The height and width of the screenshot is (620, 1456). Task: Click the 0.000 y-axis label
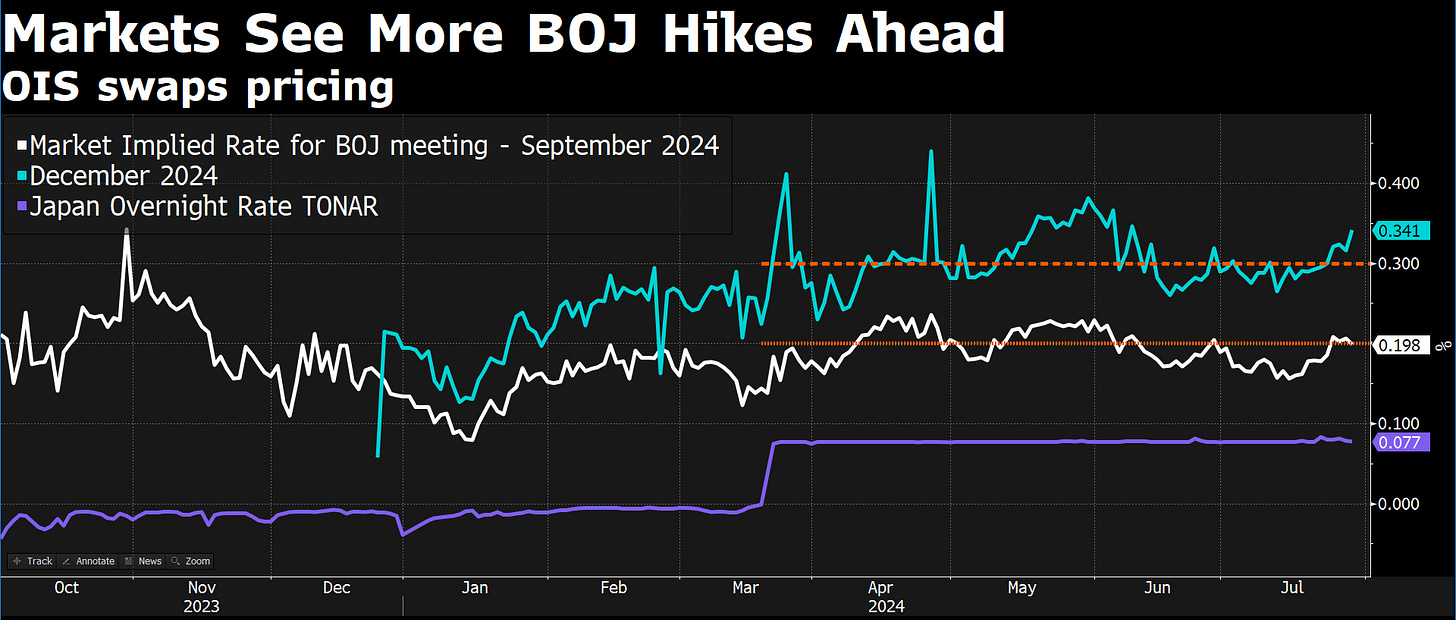point(1400,504)
